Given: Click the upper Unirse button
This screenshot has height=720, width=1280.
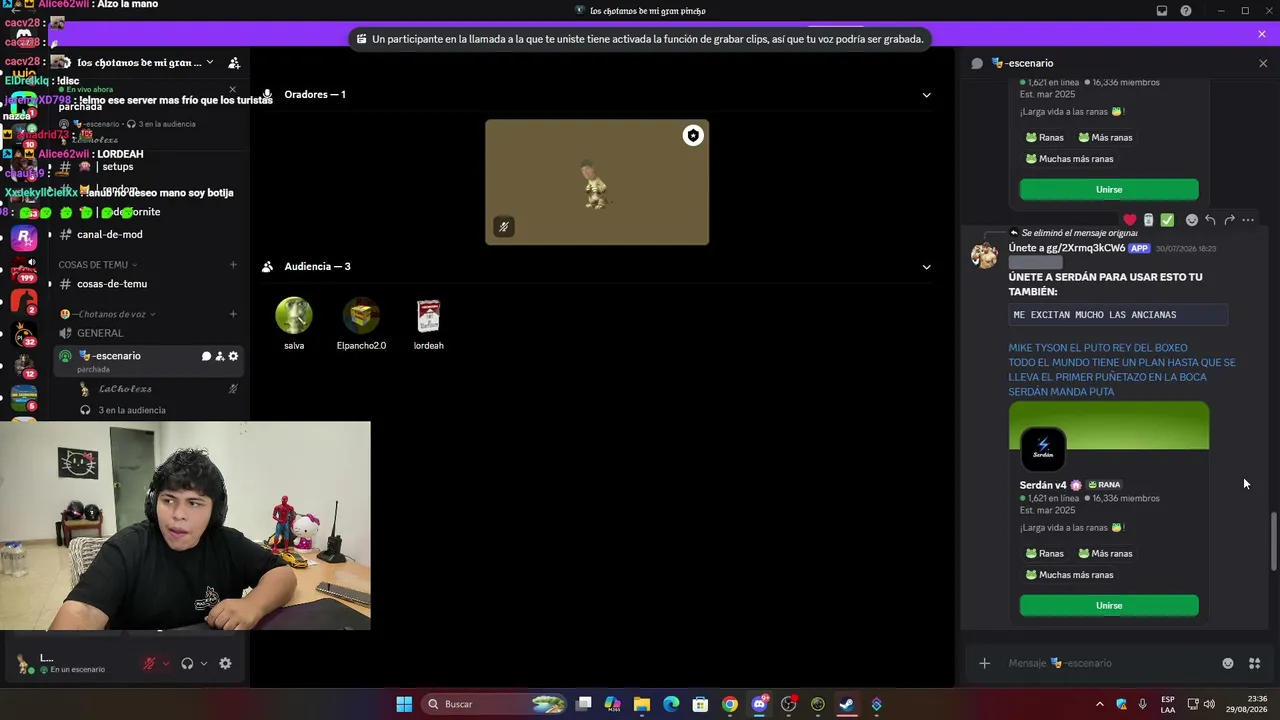Looking at the screenshot, I should 1109,190.
